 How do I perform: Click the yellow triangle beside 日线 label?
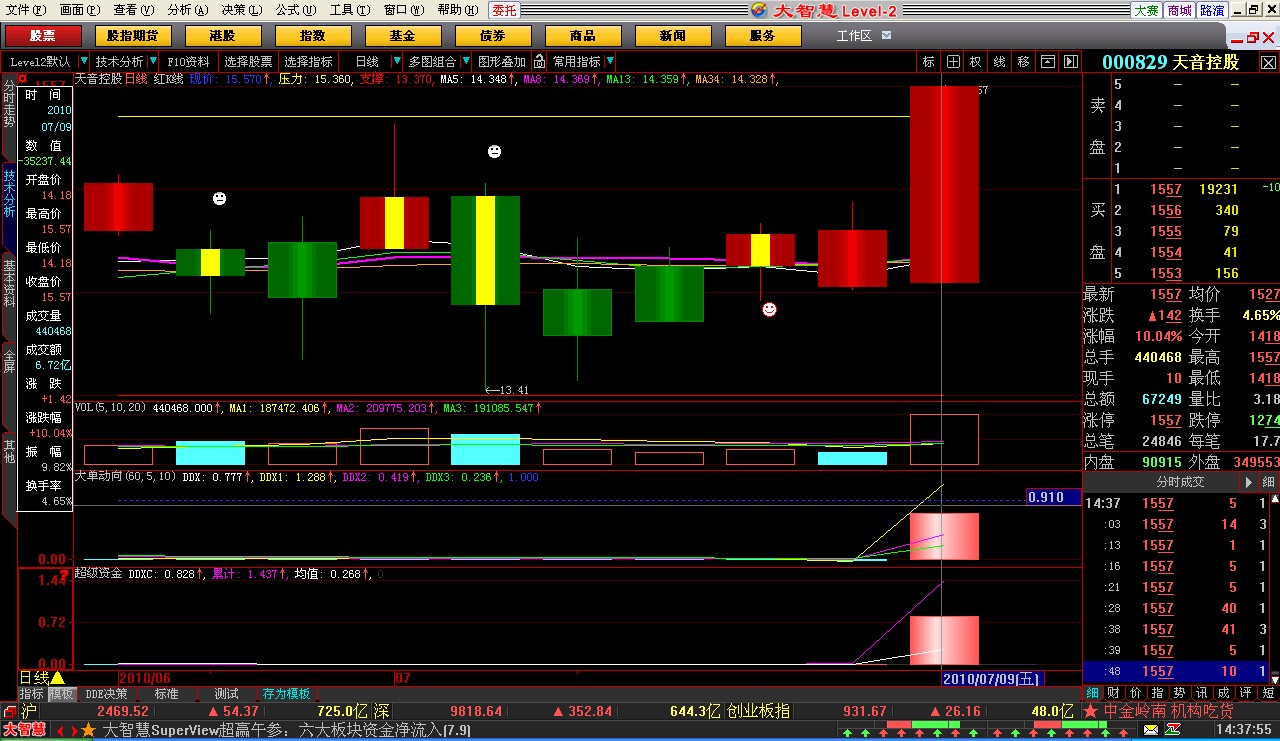[x=57, y=678]
